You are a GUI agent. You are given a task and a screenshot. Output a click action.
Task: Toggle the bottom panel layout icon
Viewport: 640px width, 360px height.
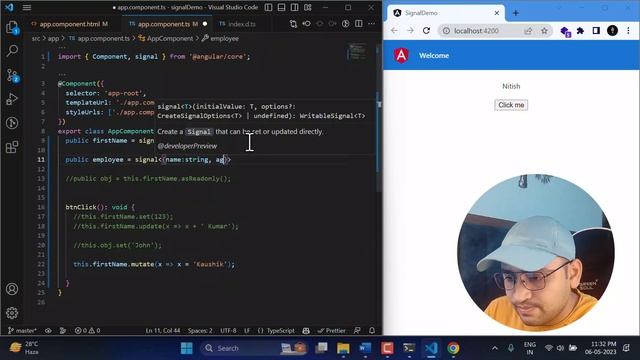tap(282, 7)
